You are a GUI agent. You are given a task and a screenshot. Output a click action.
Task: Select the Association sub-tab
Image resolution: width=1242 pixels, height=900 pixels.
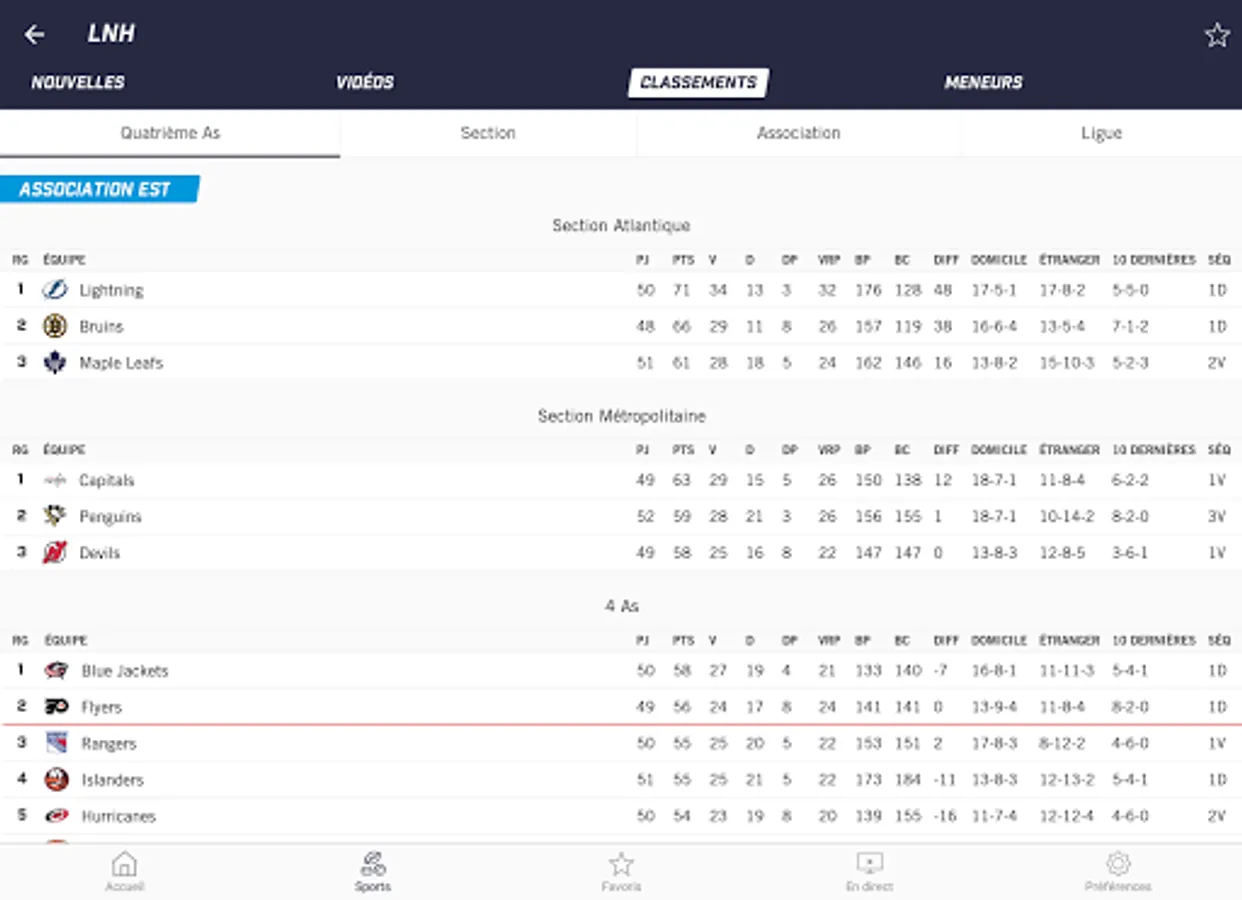[x=798, y=133]
